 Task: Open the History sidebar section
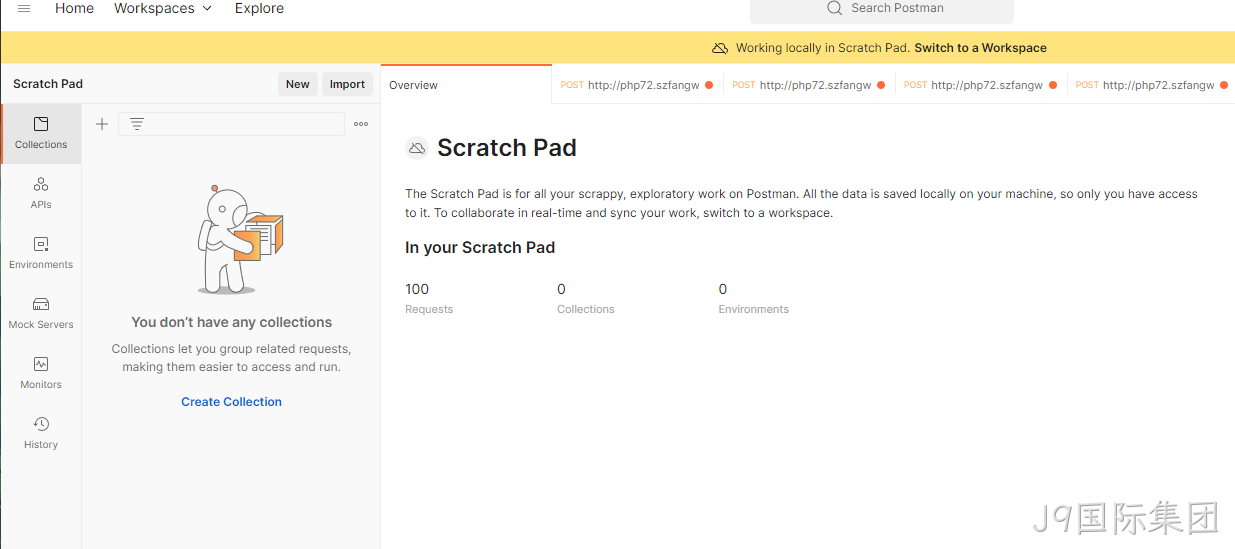pyautogui.click(x=41, y=433)
